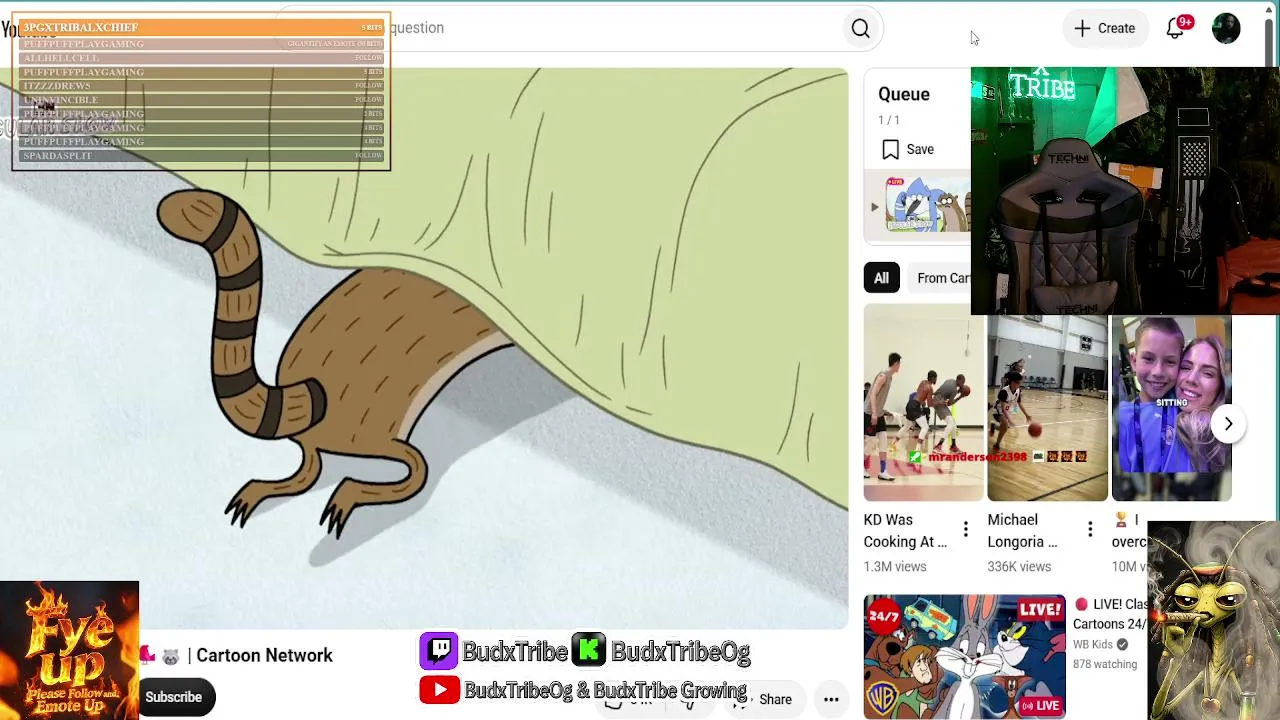1280x720 pixels.
Task: Show next shorts with the right arrow
Action: [1228, 424]
